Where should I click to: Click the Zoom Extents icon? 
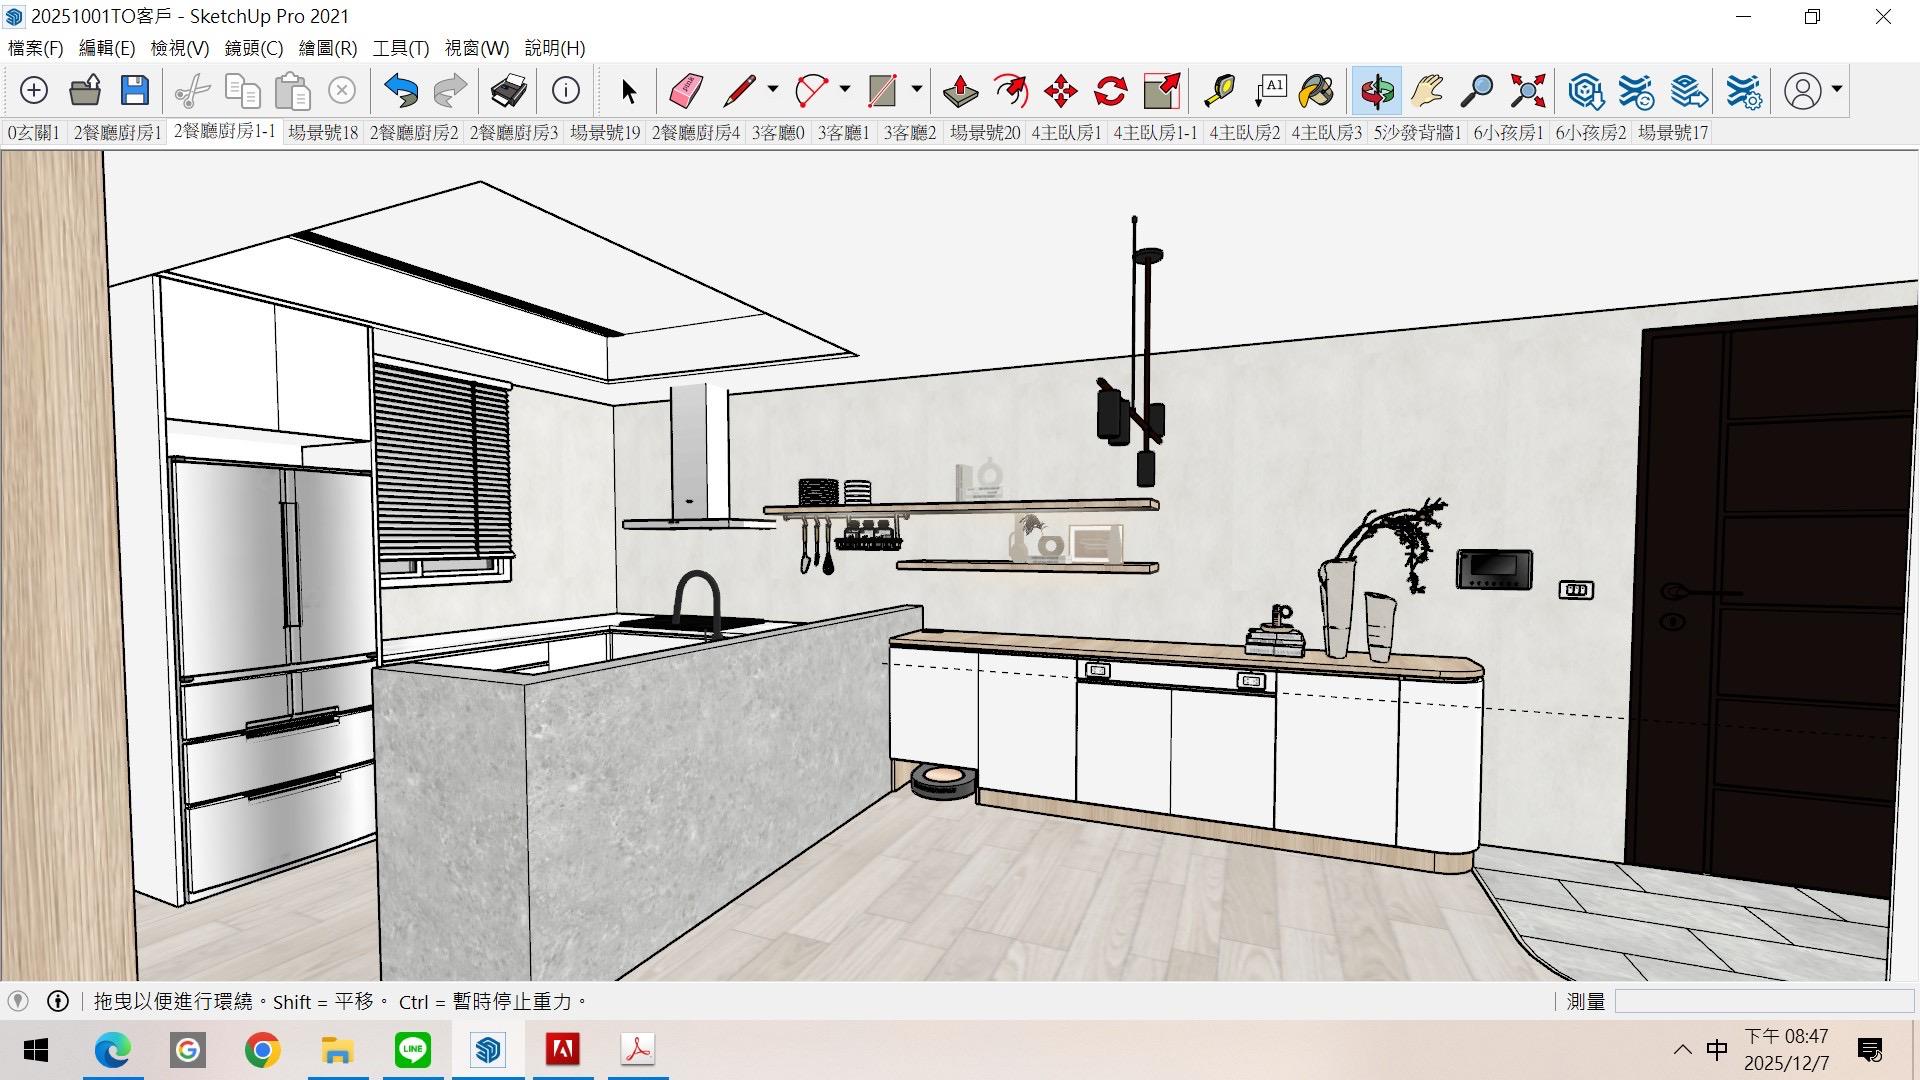[1528, 91]
